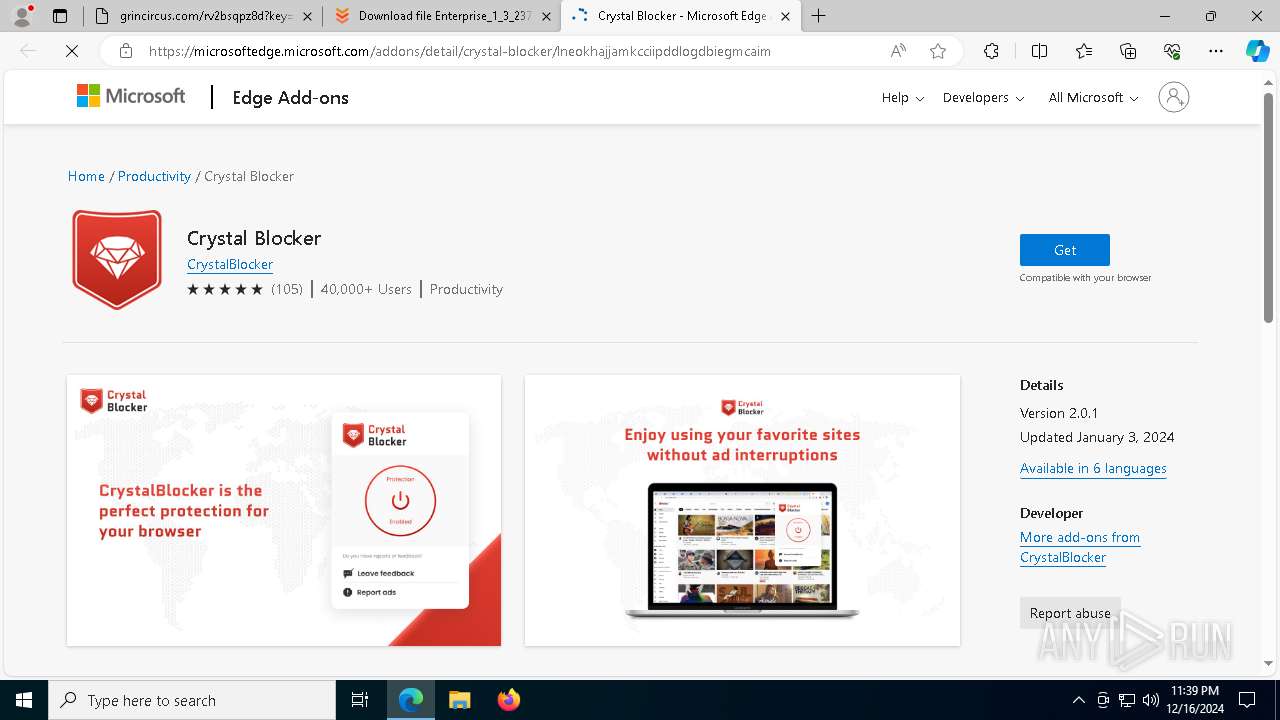Screen dimensions: 1280x720
Task: Open File Explorer from the taskbar
Action: tap(459, 700)
